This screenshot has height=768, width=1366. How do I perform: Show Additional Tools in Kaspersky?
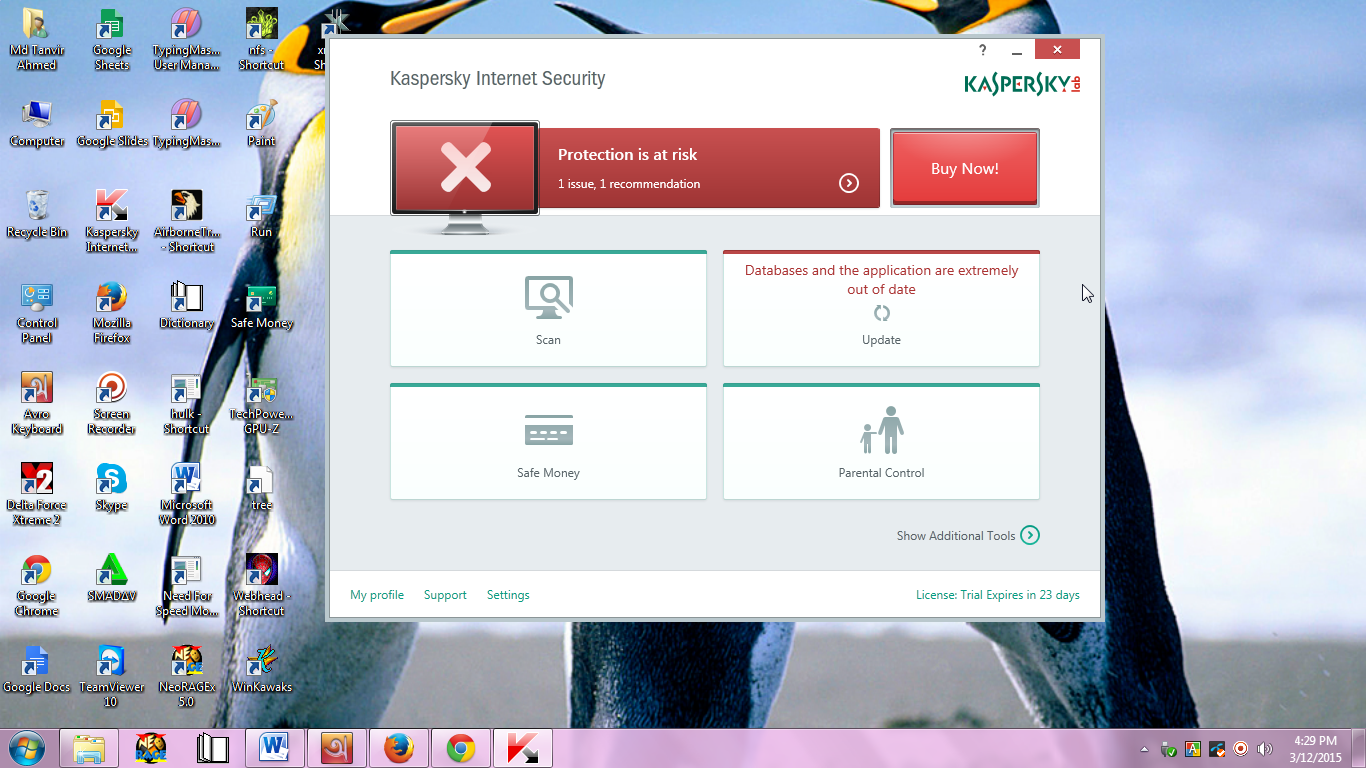click(968, 535)
